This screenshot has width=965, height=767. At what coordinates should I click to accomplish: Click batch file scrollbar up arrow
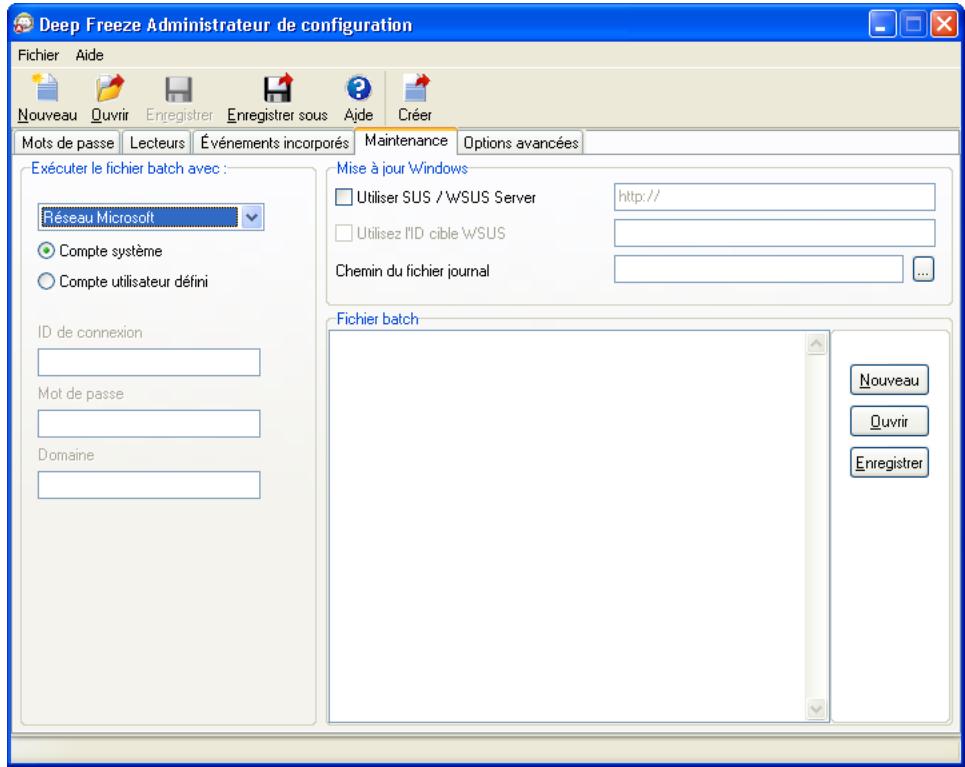817,344
